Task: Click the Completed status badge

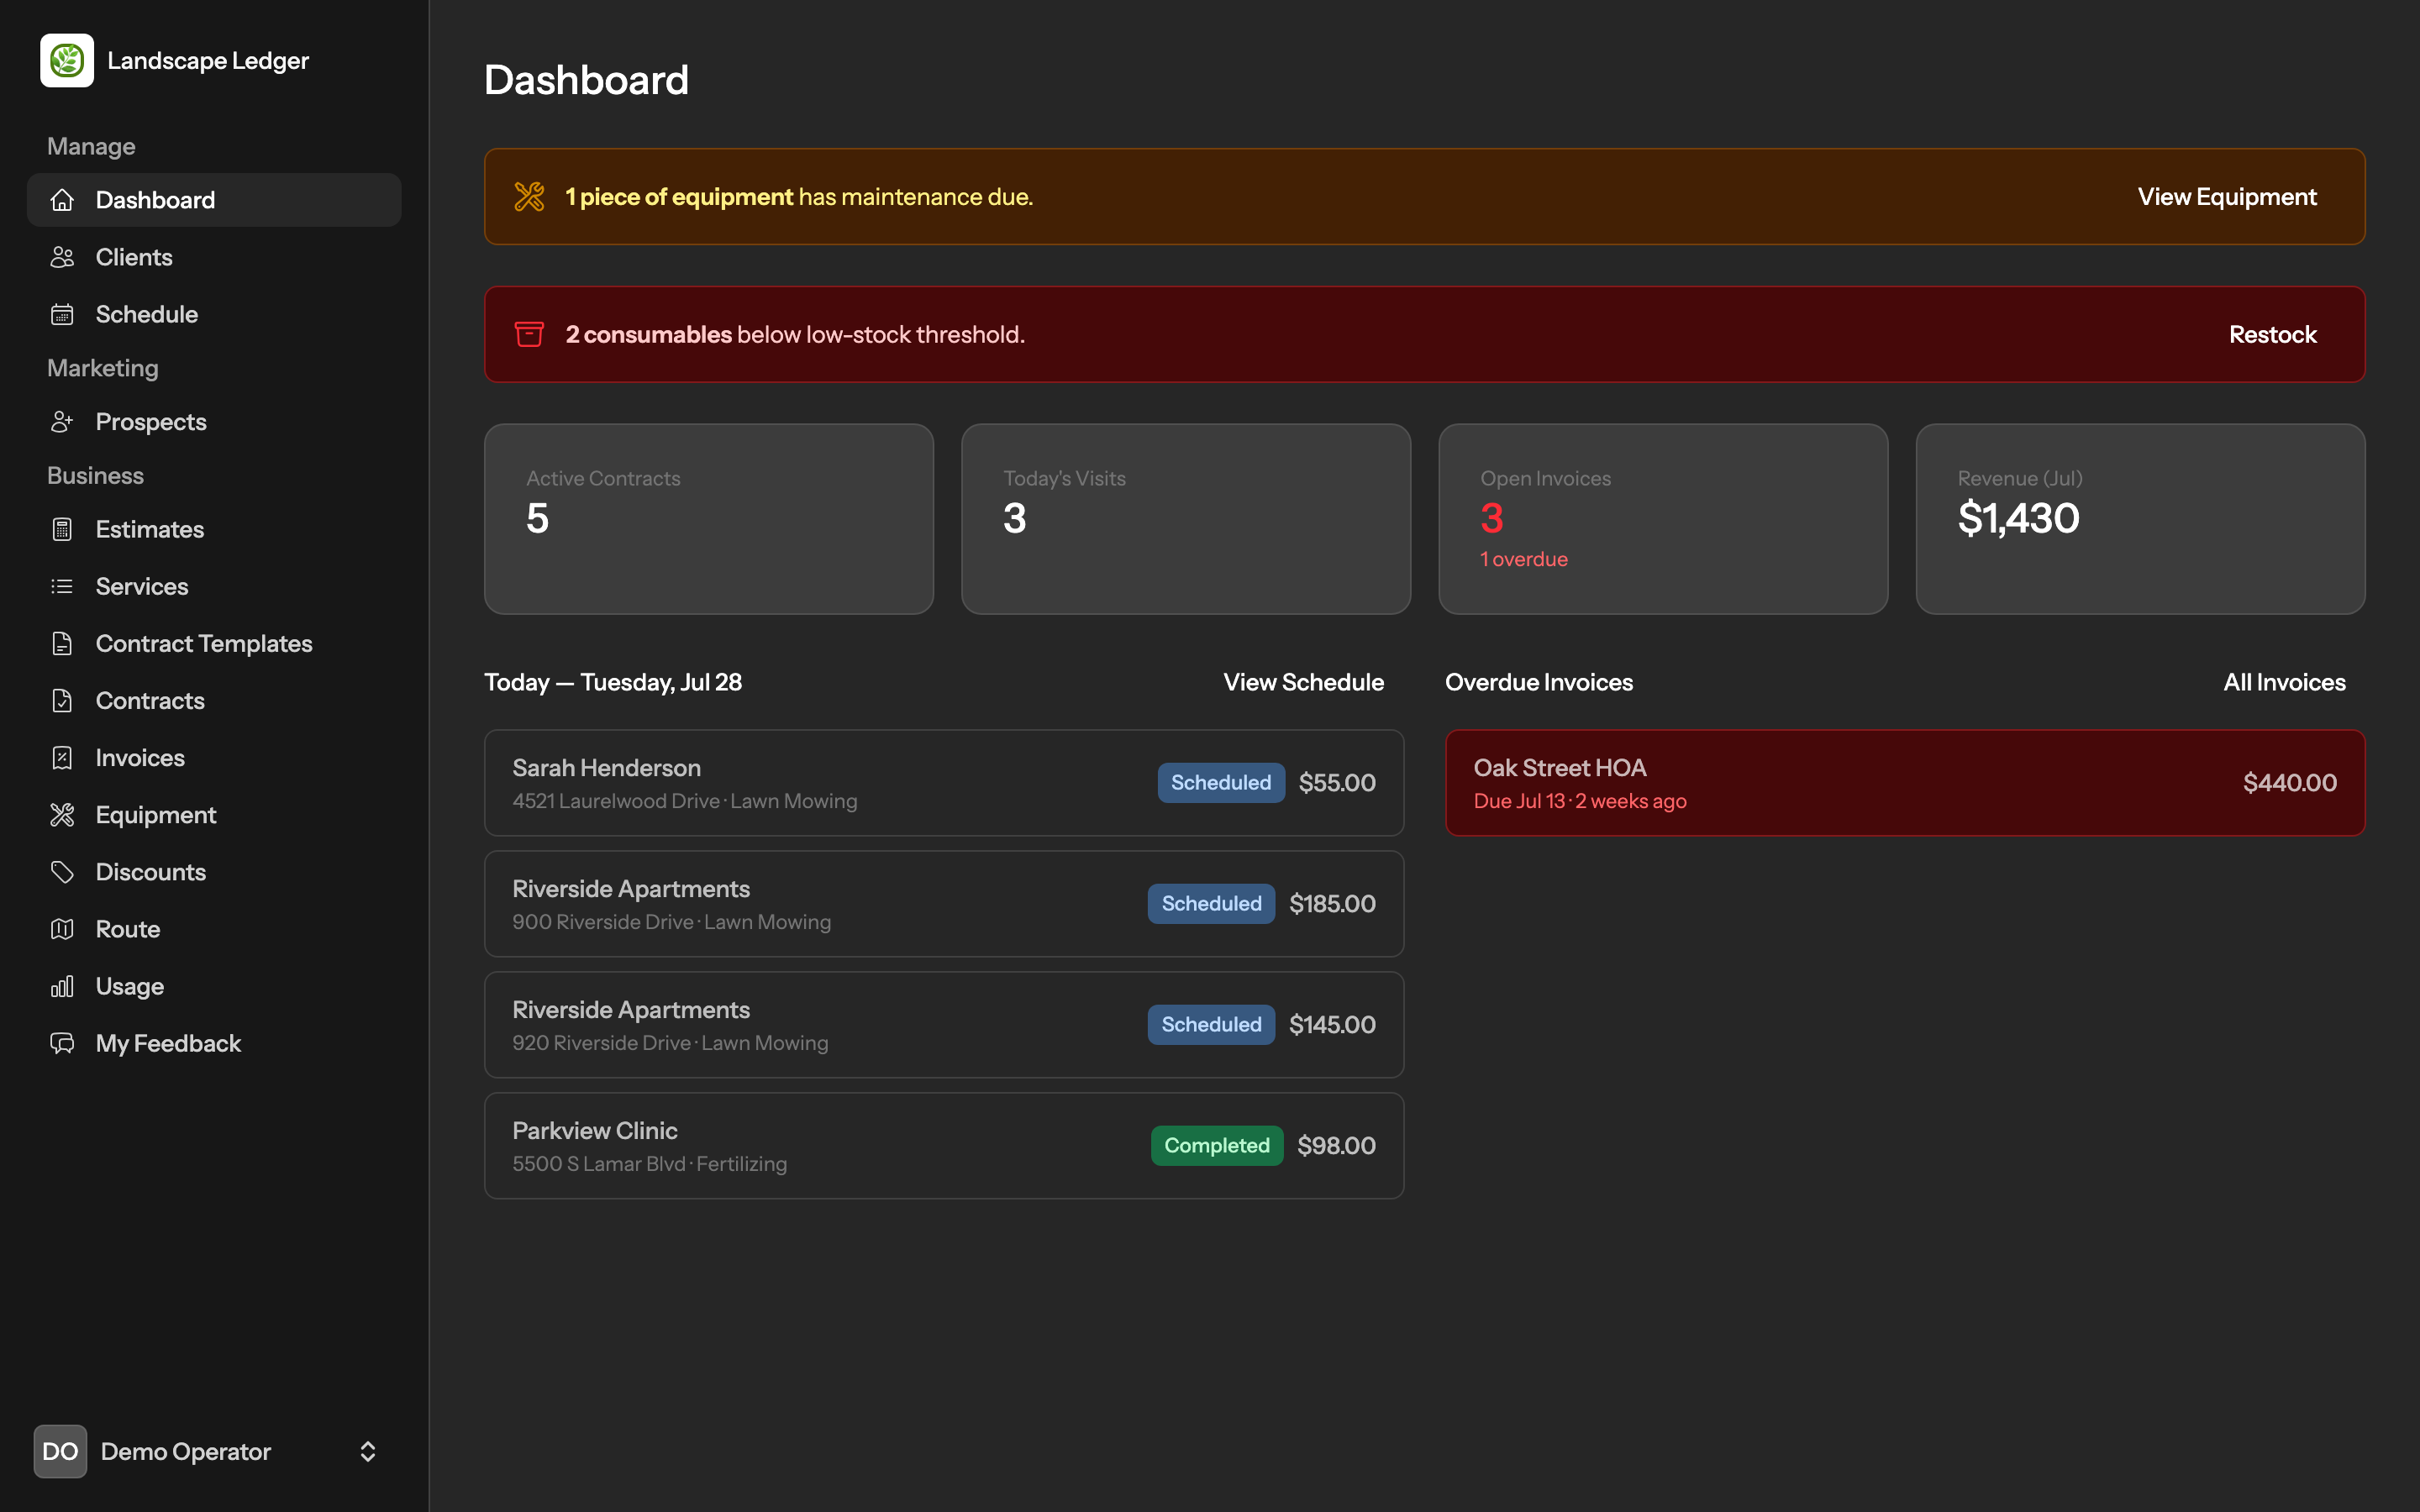Action: pyautogui.click(x=1216, y=1146)
